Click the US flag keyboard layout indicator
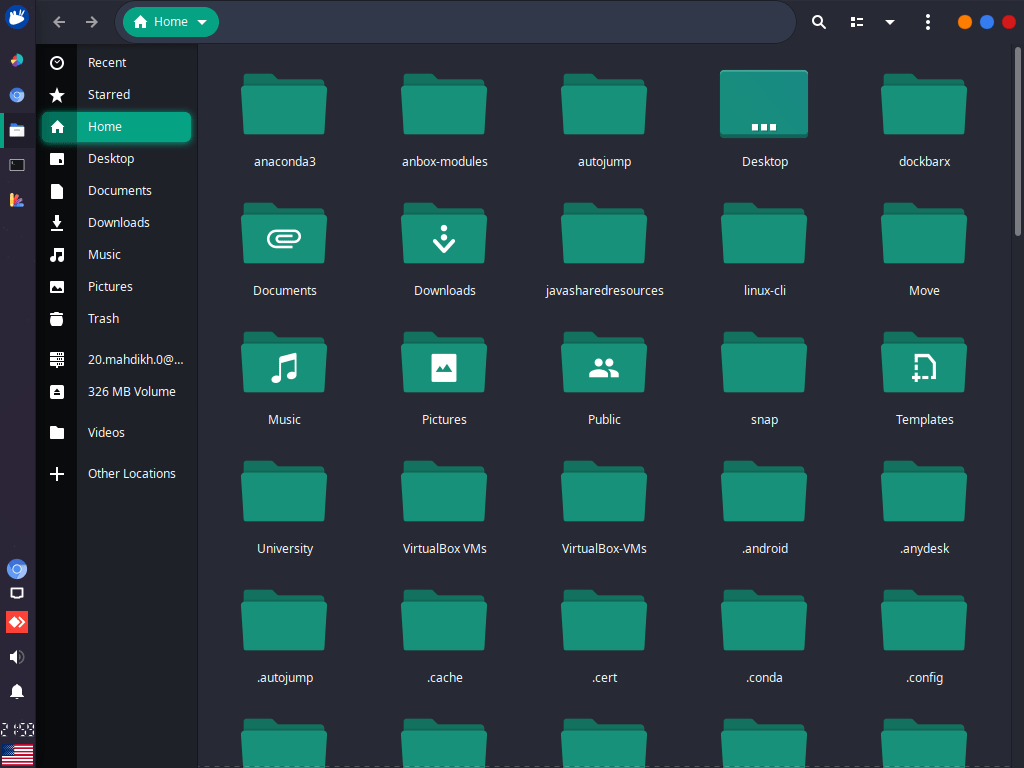This screenshot has height=768, width=1024. (16, 755)
